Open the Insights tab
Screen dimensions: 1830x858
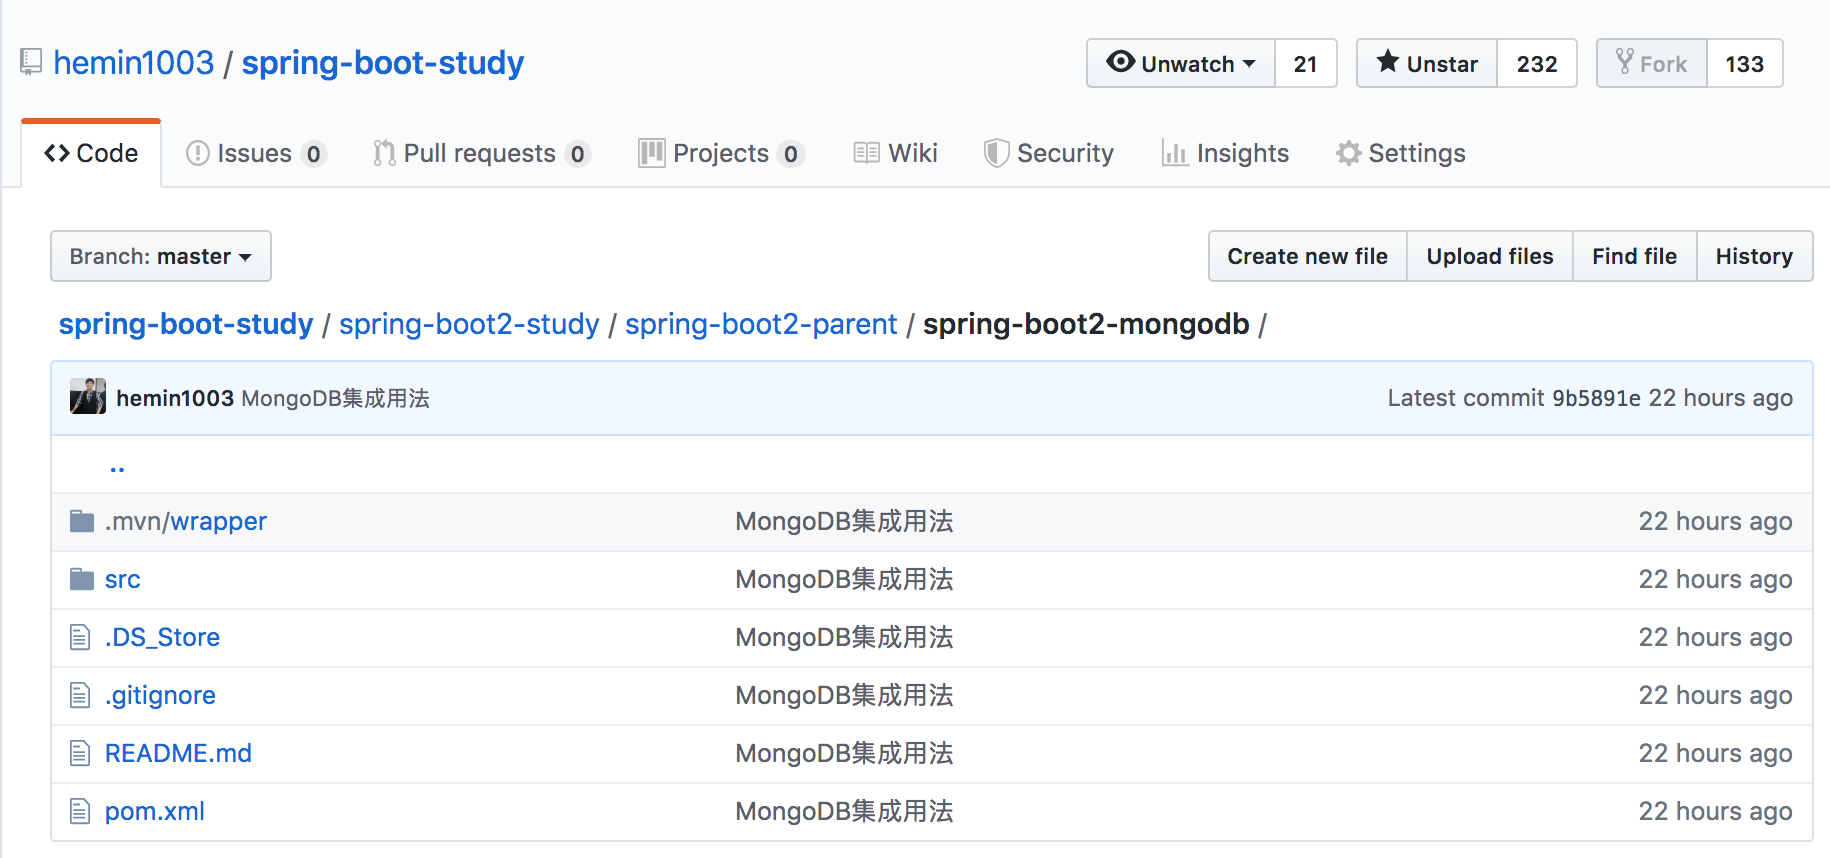coord(1225,153)
